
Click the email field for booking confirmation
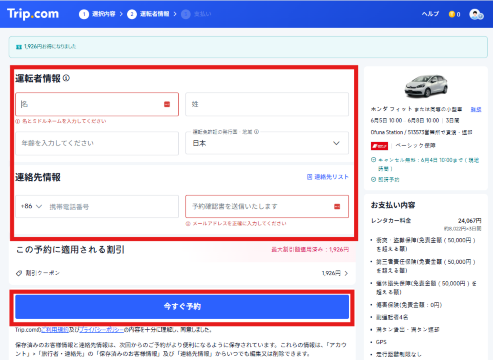[267, 207]
